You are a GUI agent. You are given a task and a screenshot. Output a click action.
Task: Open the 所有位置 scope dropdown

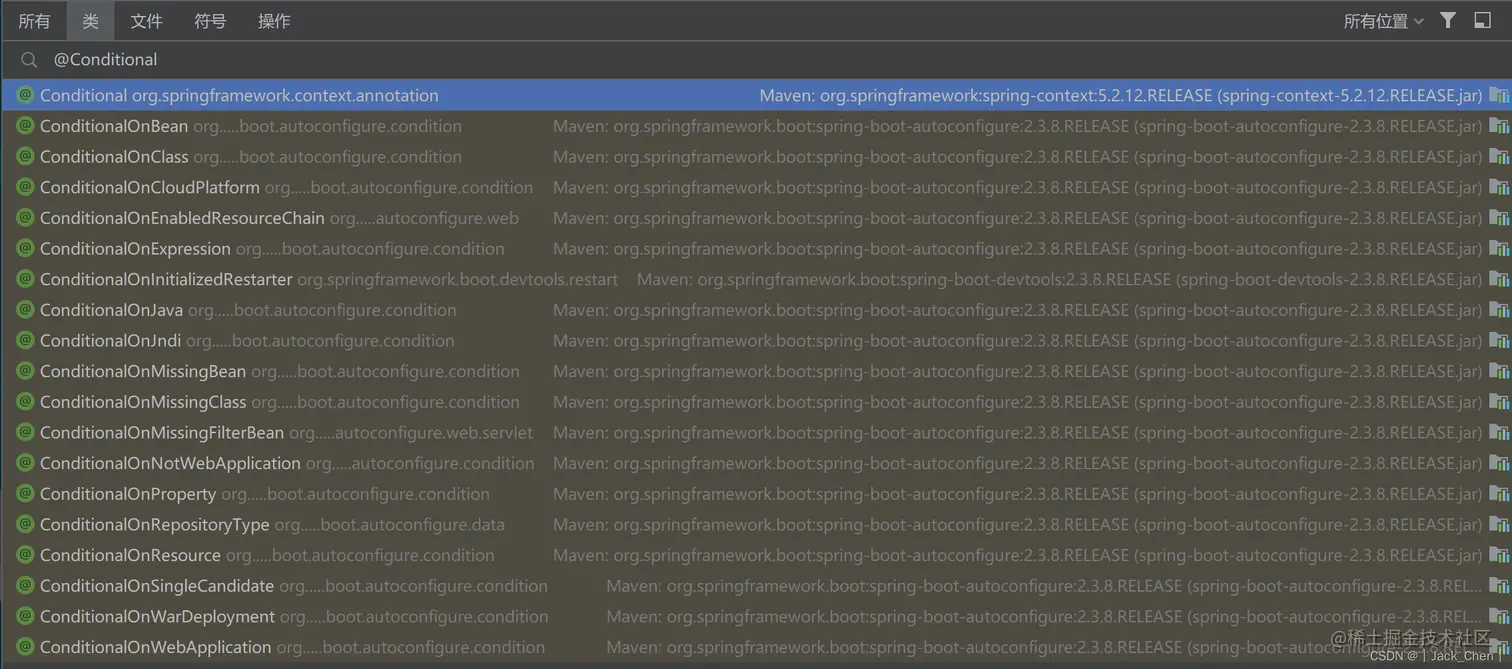1383,21
